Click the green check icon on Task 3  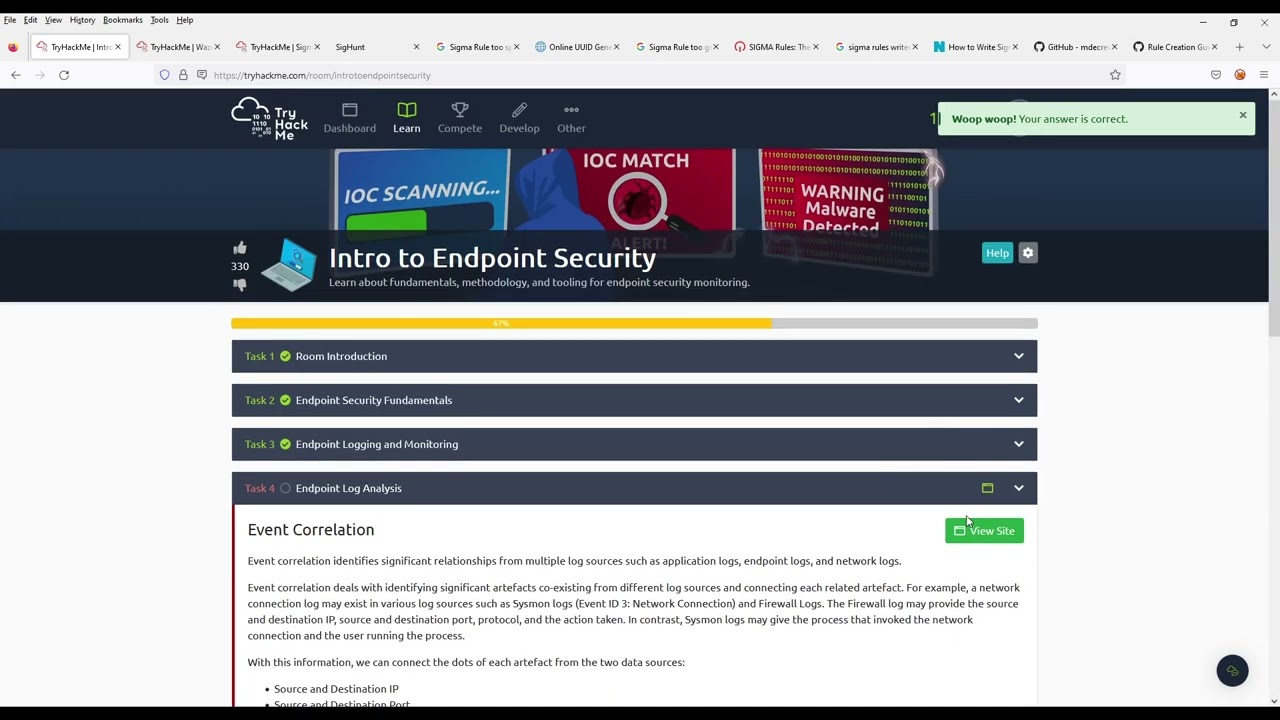(x=285, y=444)
